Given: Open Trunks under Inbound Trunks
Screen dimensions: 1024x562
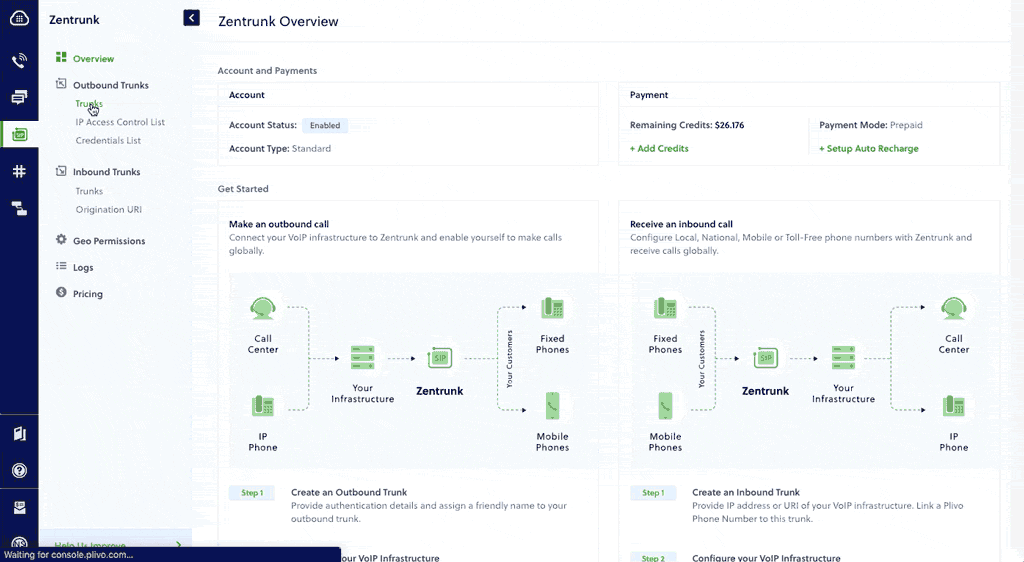Looking at the screenshot, I should [89, 191].
